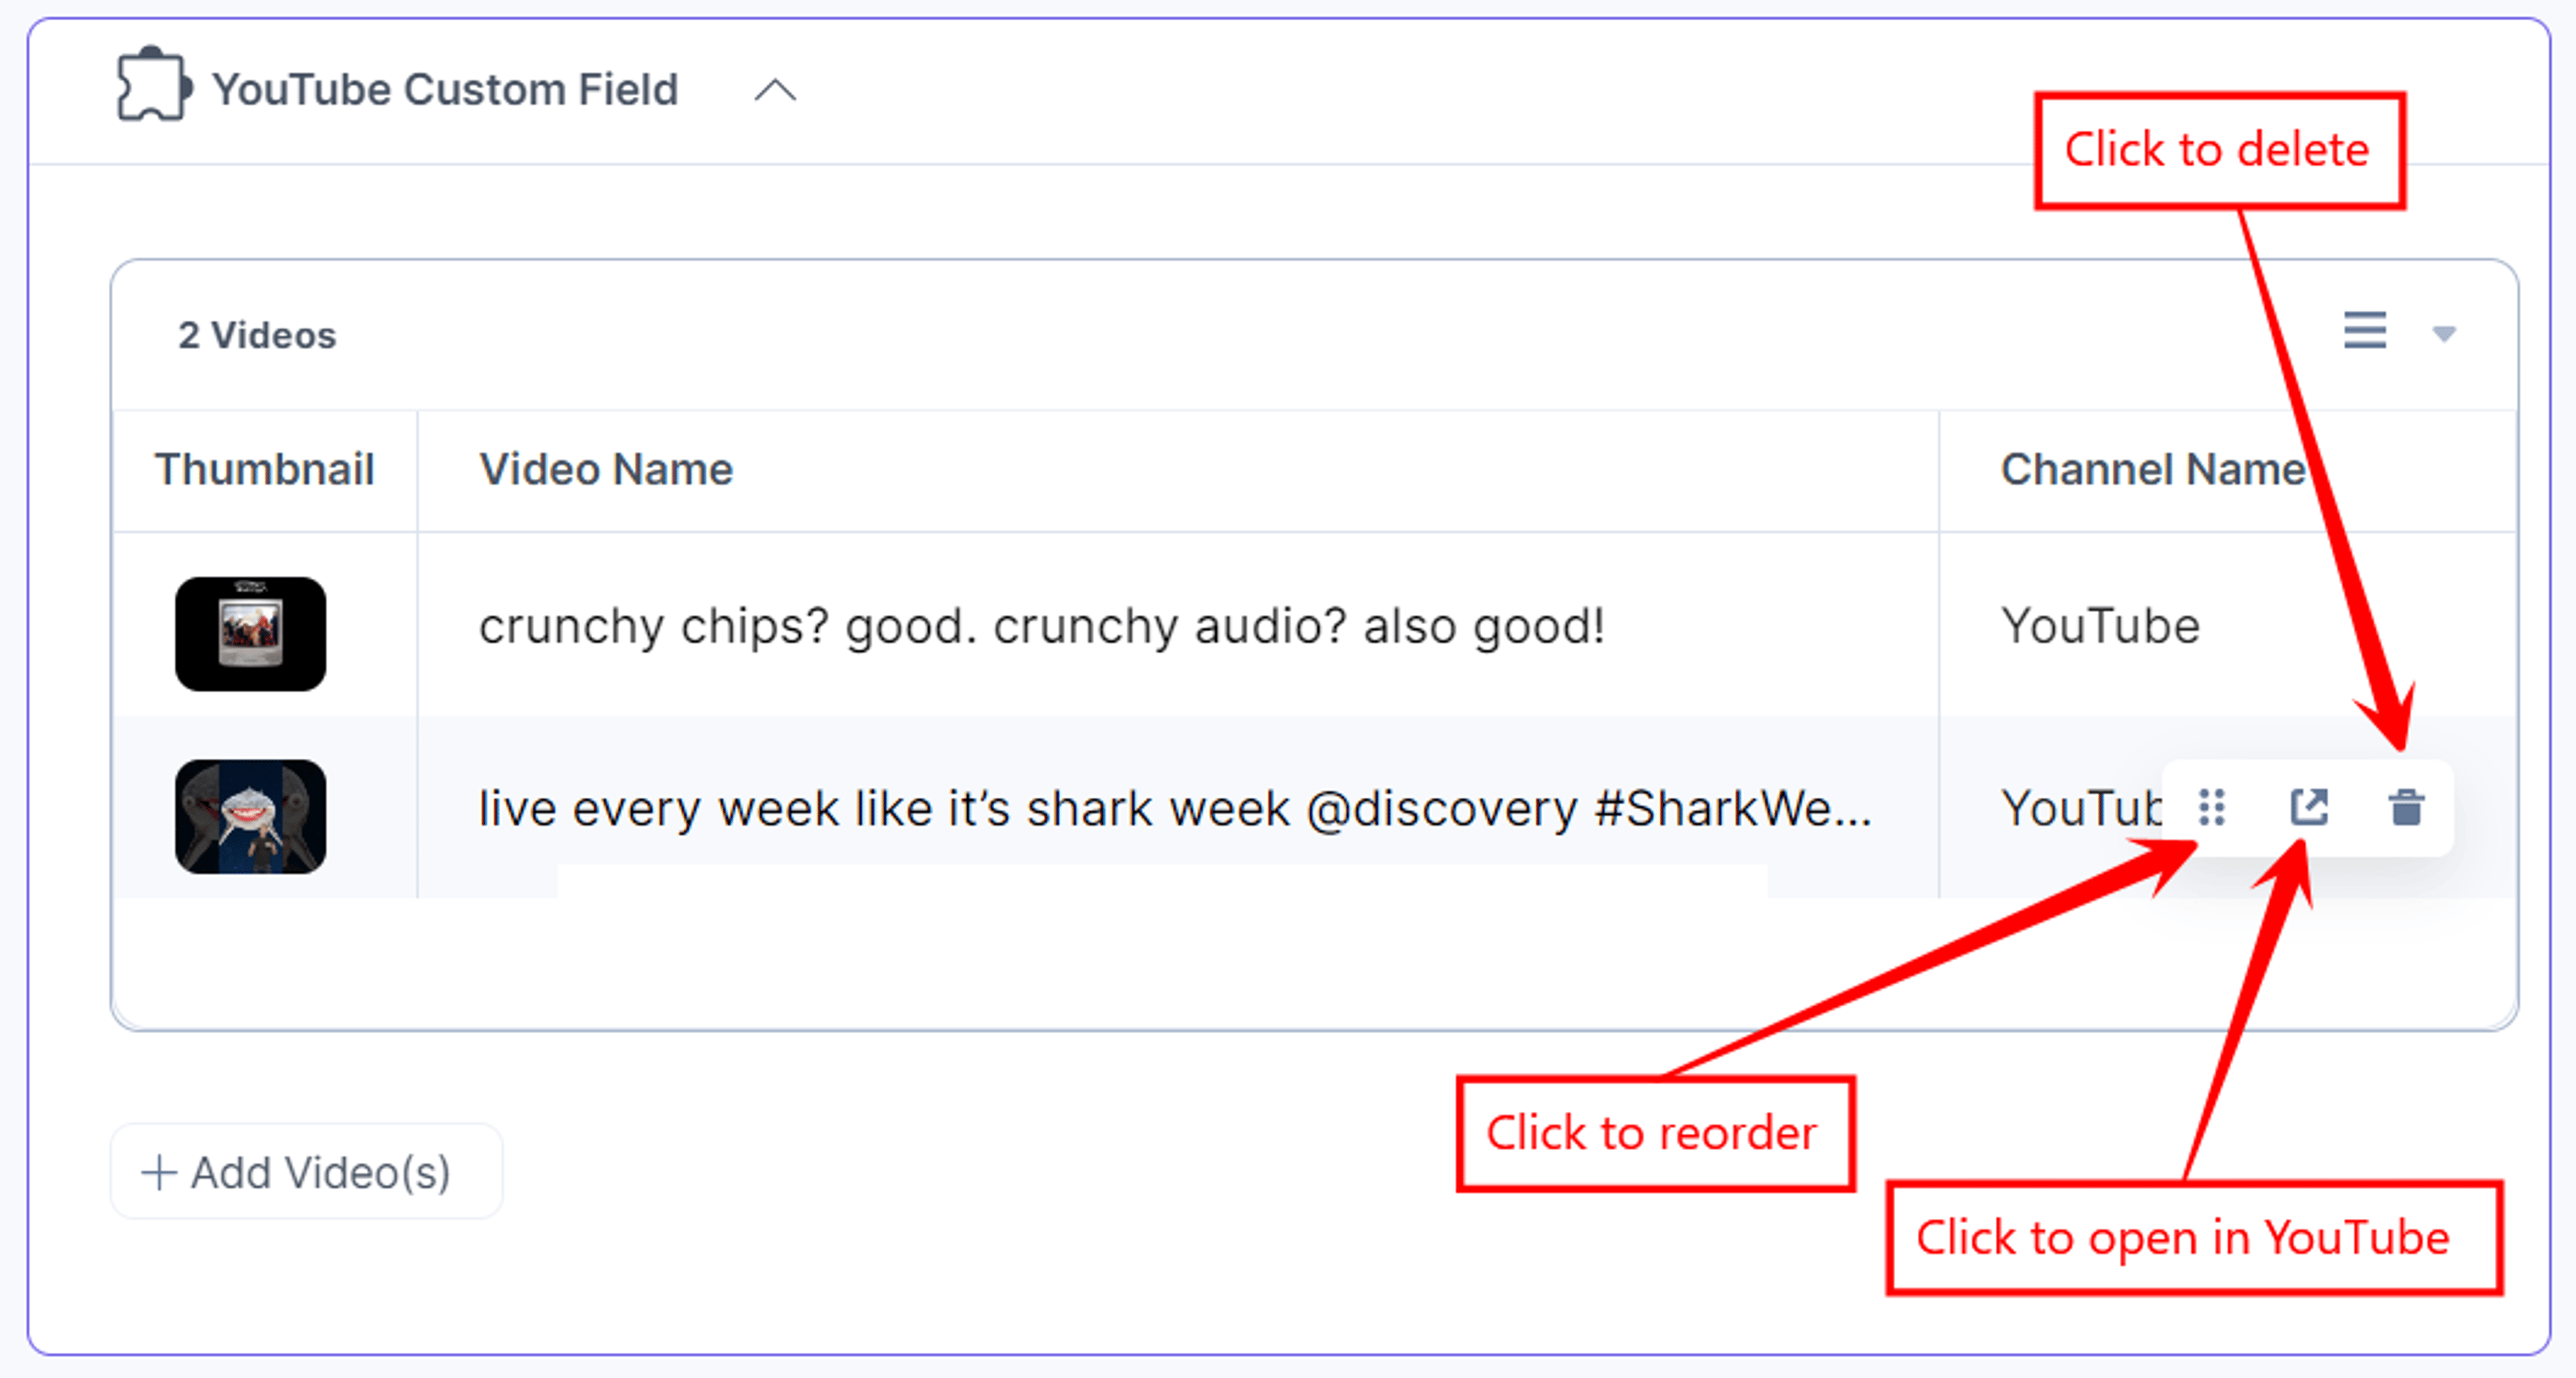Viewport: 2576px width, 1378px height.
Task: Select the live every week video title
Action: point(1175,808)
